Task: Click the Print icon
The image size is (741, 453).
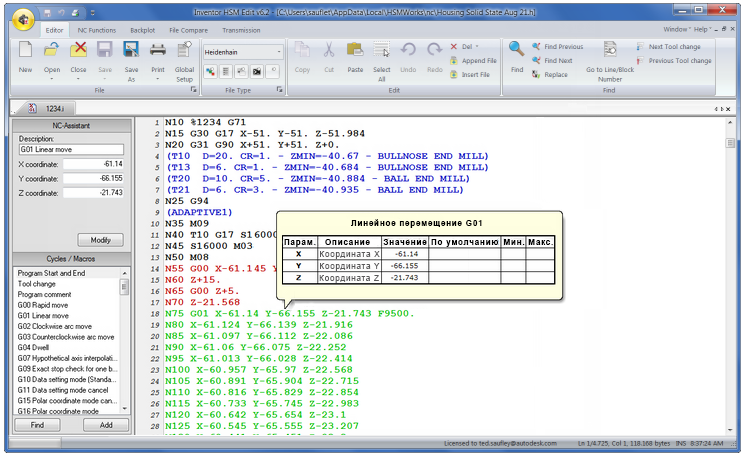Action: [x=157, y=50]
